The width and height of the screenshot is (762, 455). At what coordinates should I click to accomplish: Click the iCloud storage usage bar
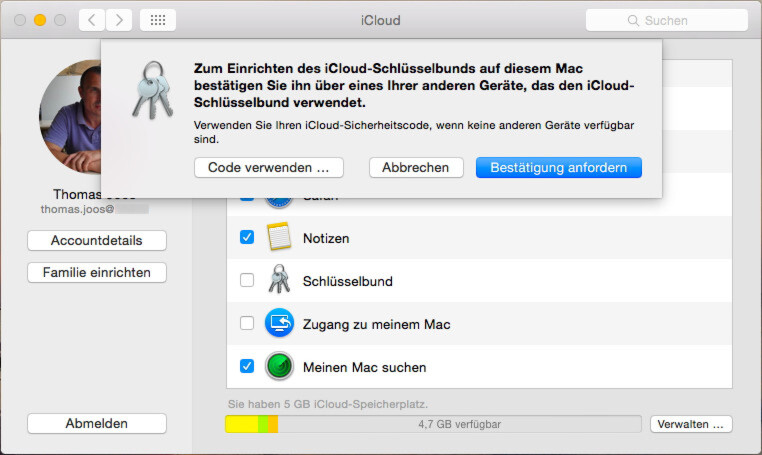click(433, 424)
